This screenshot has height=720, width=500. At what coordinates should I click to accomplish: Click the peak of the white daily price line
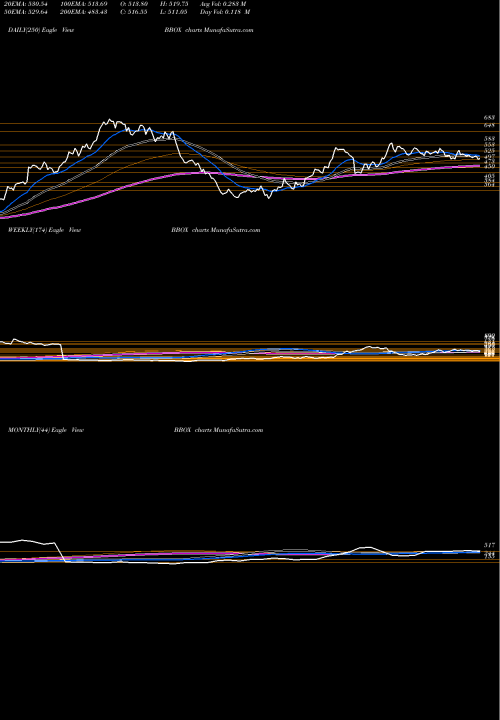click(110, 120)
